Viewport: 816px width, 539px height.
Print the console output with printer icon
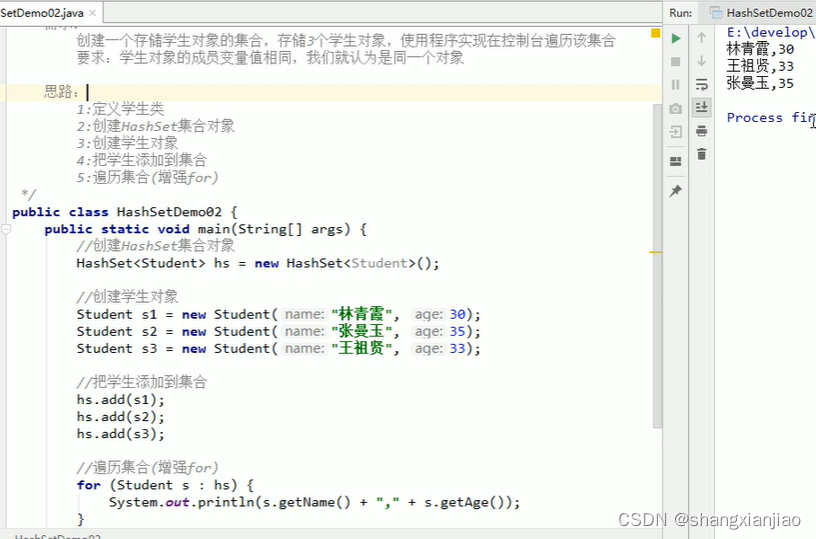[702, 131]
